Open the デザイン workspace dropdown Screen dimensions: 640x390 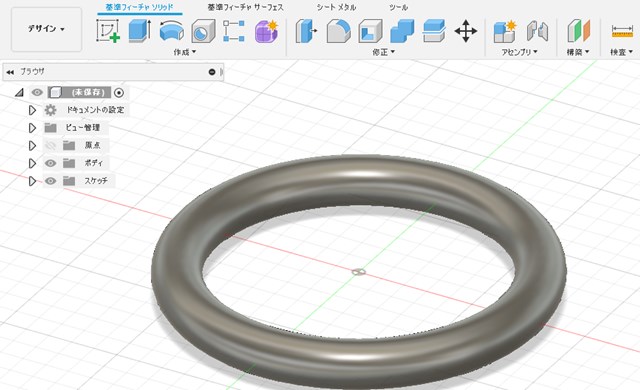pos(46,29)
